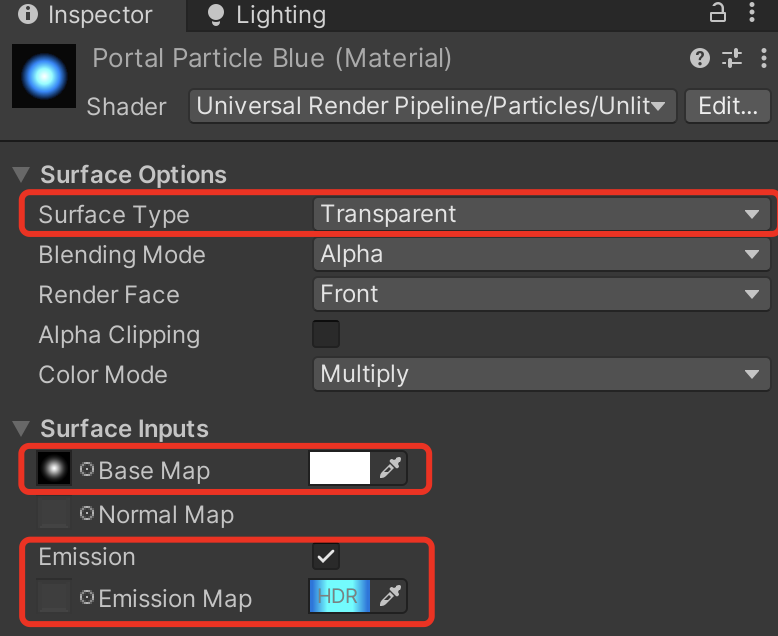Open the HDR emission color swatch

click(340, 596)
